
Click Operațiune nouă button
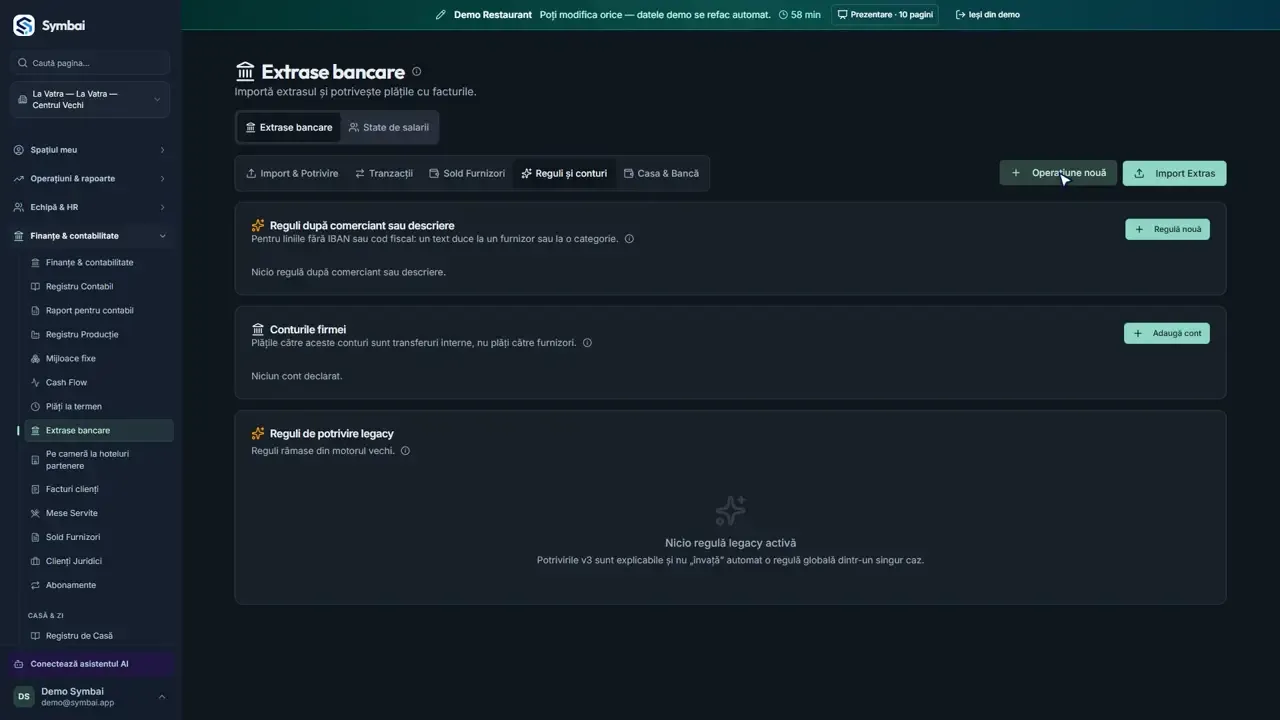(x=1058, y=173)
